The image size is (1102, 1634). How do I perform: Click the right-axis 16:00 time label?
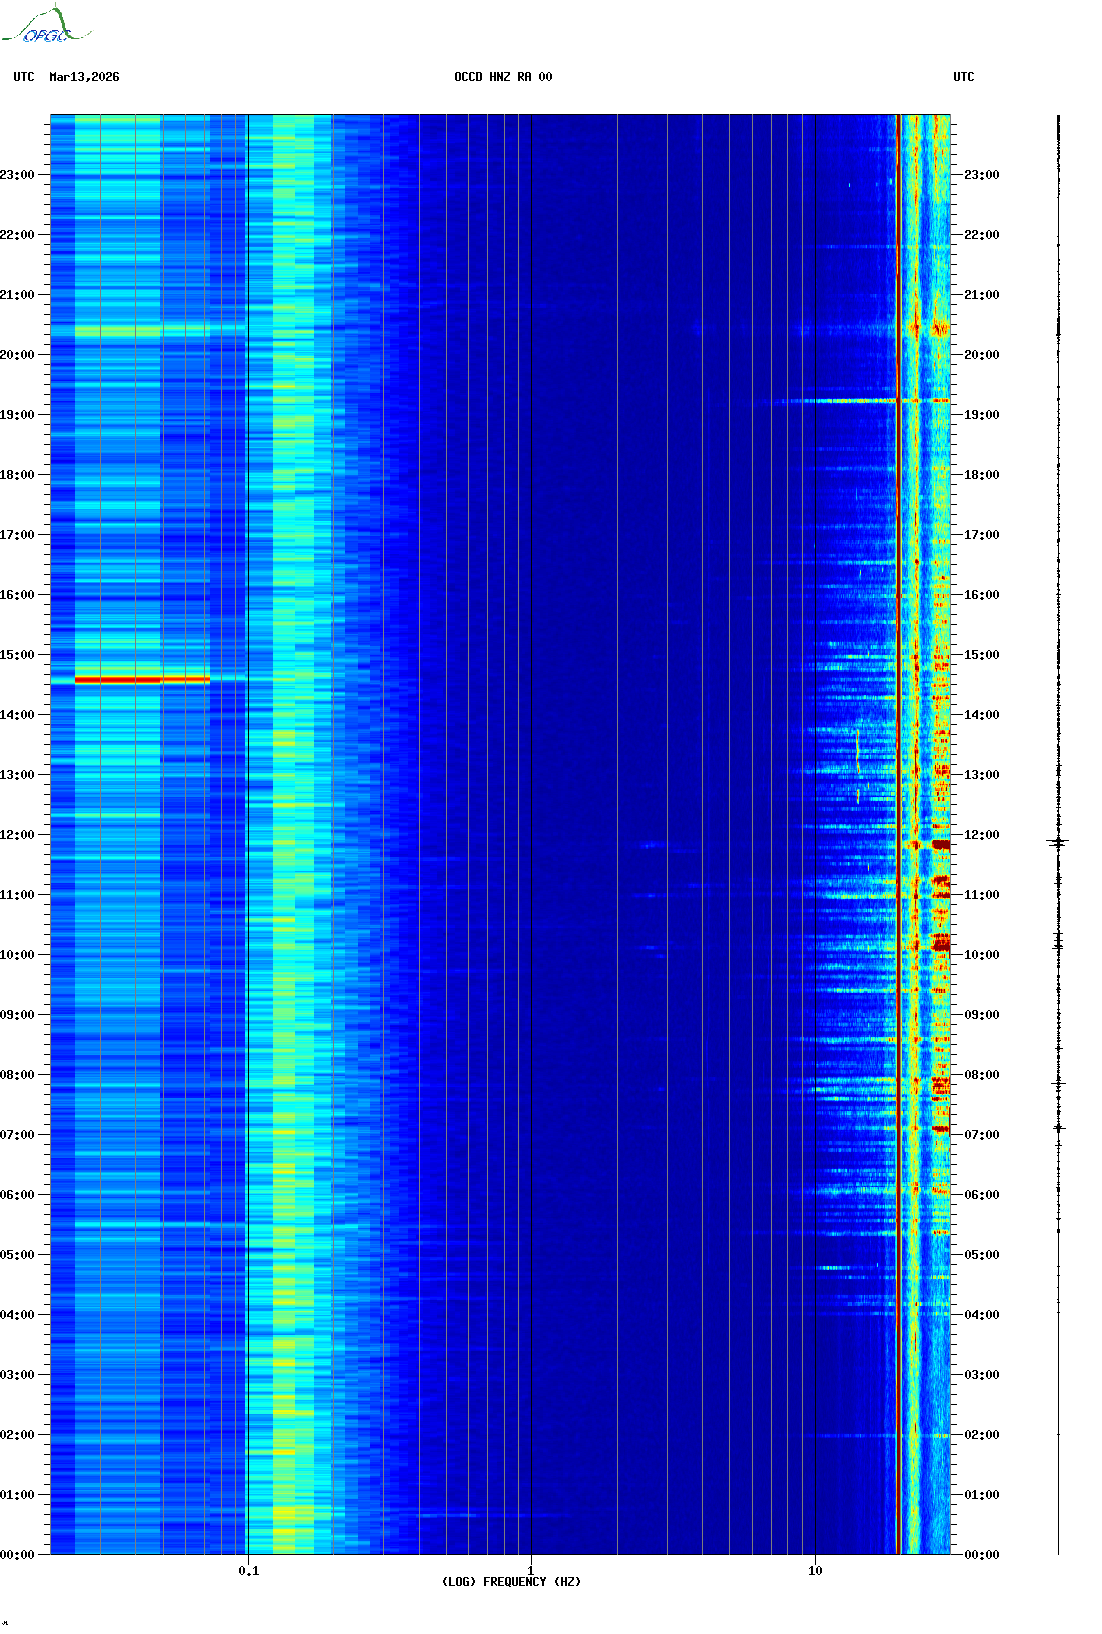(x=982, y=595)
